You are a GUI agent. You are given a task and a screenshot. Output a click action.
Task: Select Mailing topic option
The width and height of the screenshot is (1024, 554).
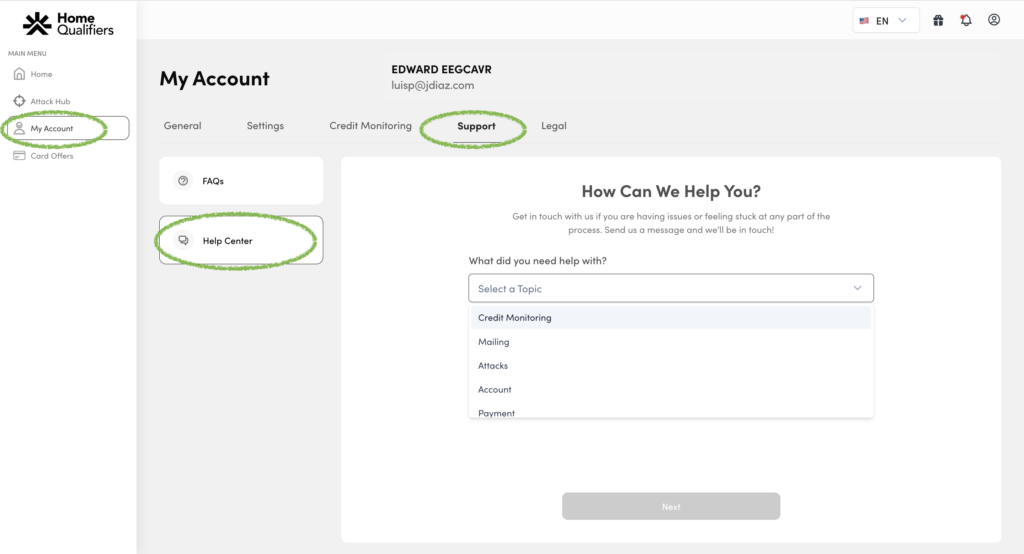494,342
